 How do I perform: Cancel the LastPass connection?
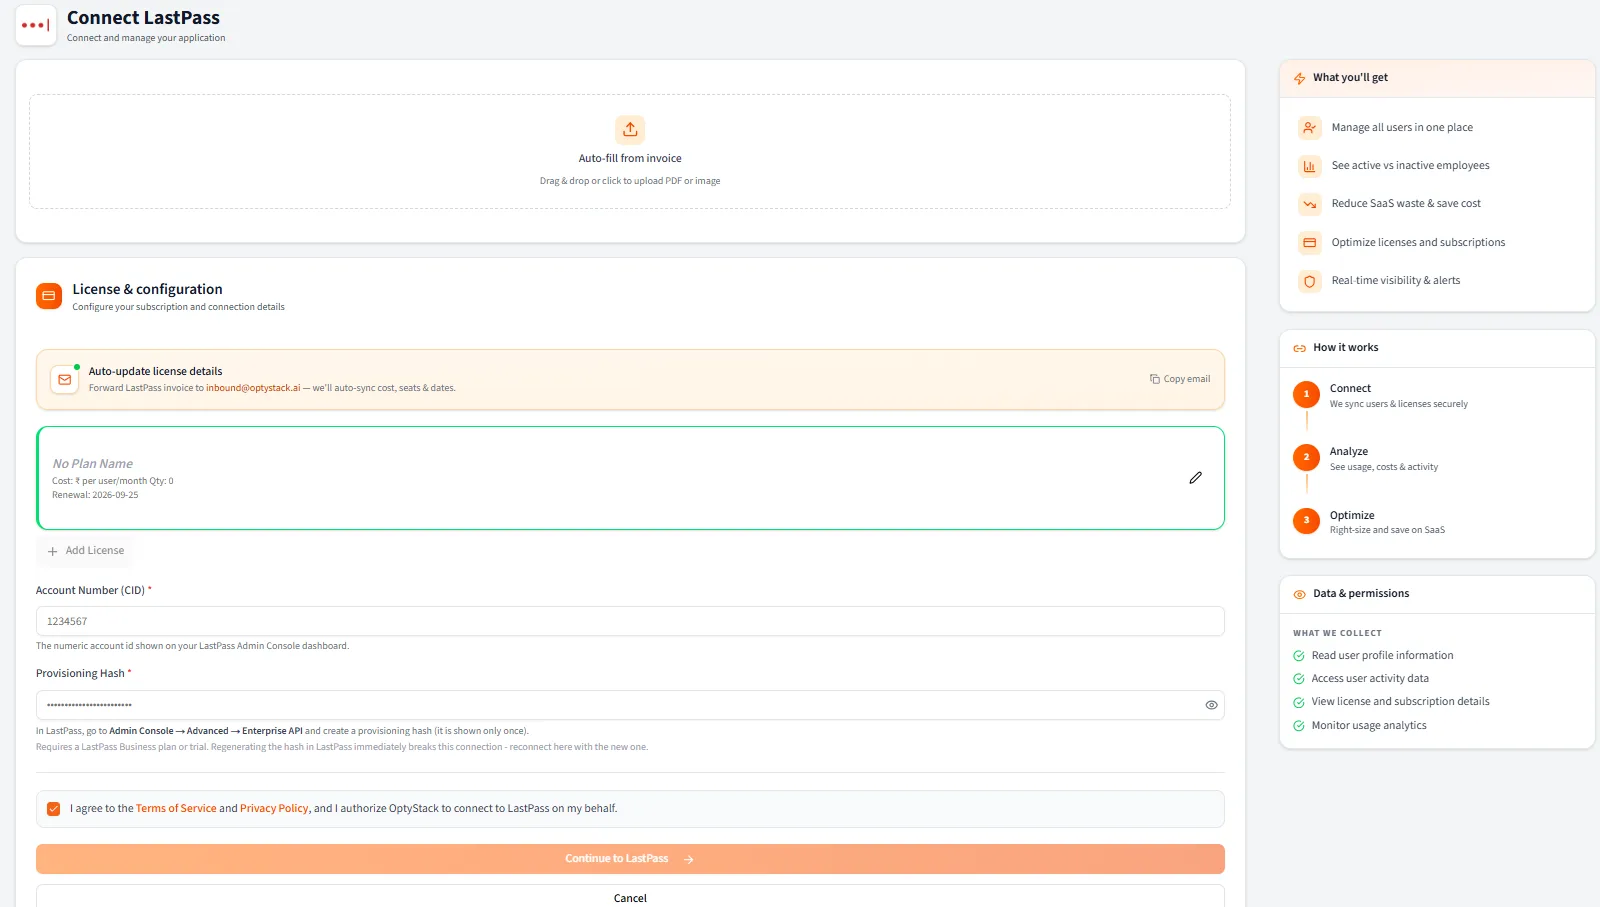point(630,897)
